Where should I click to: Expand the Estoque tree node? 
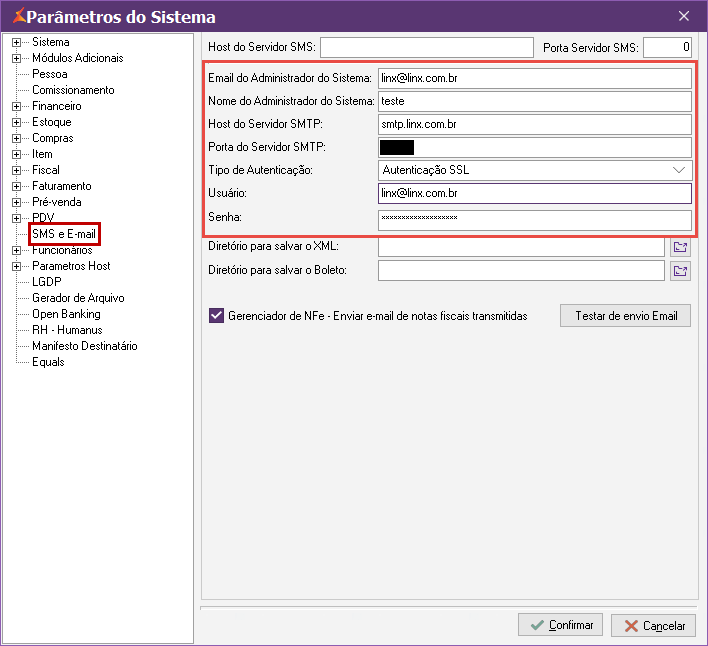(x=16, y=122)
